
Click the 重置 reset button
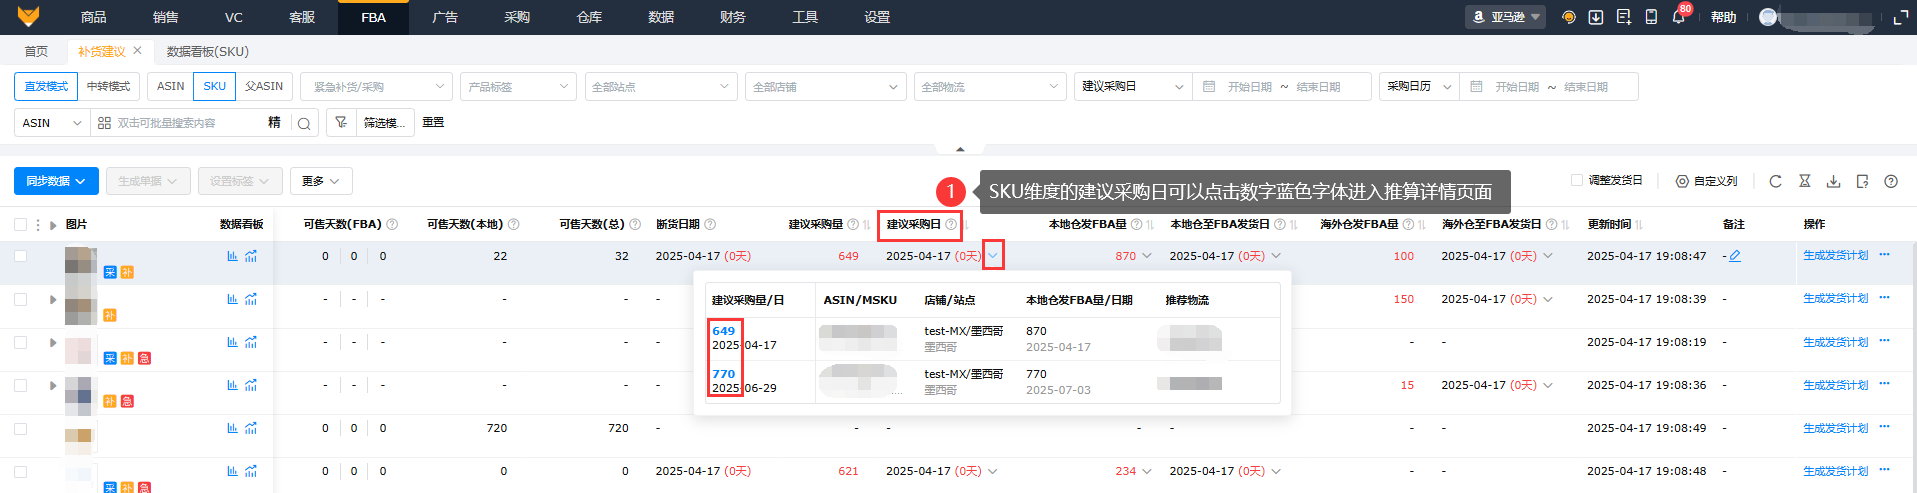coord(433,122)
